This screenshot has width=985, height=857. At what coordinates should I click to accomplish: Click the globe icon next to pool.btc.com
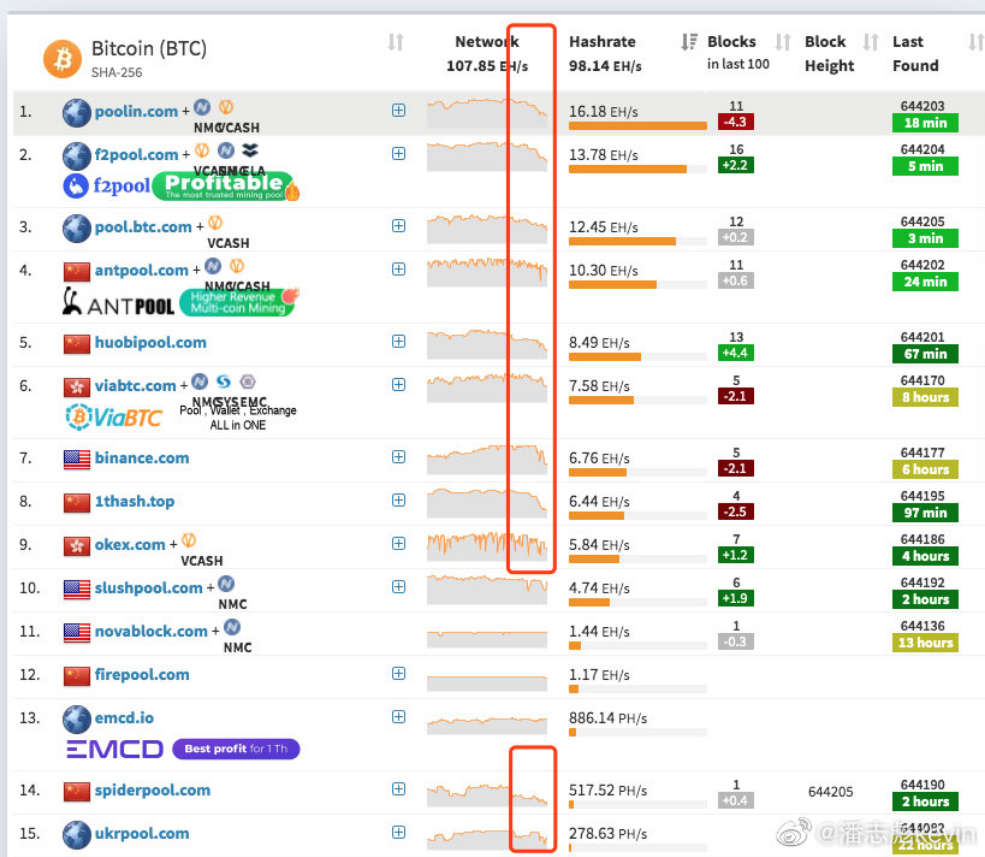(x=77, y=228)
